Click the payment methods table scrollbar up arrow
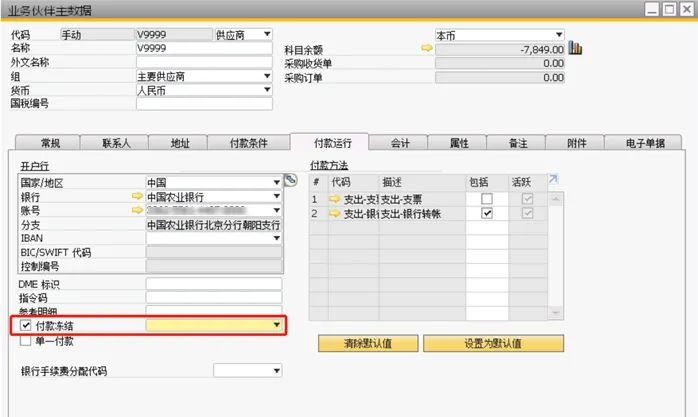This screenshot has height=417, width=698. pyautogui.click(x=555, y=199)
